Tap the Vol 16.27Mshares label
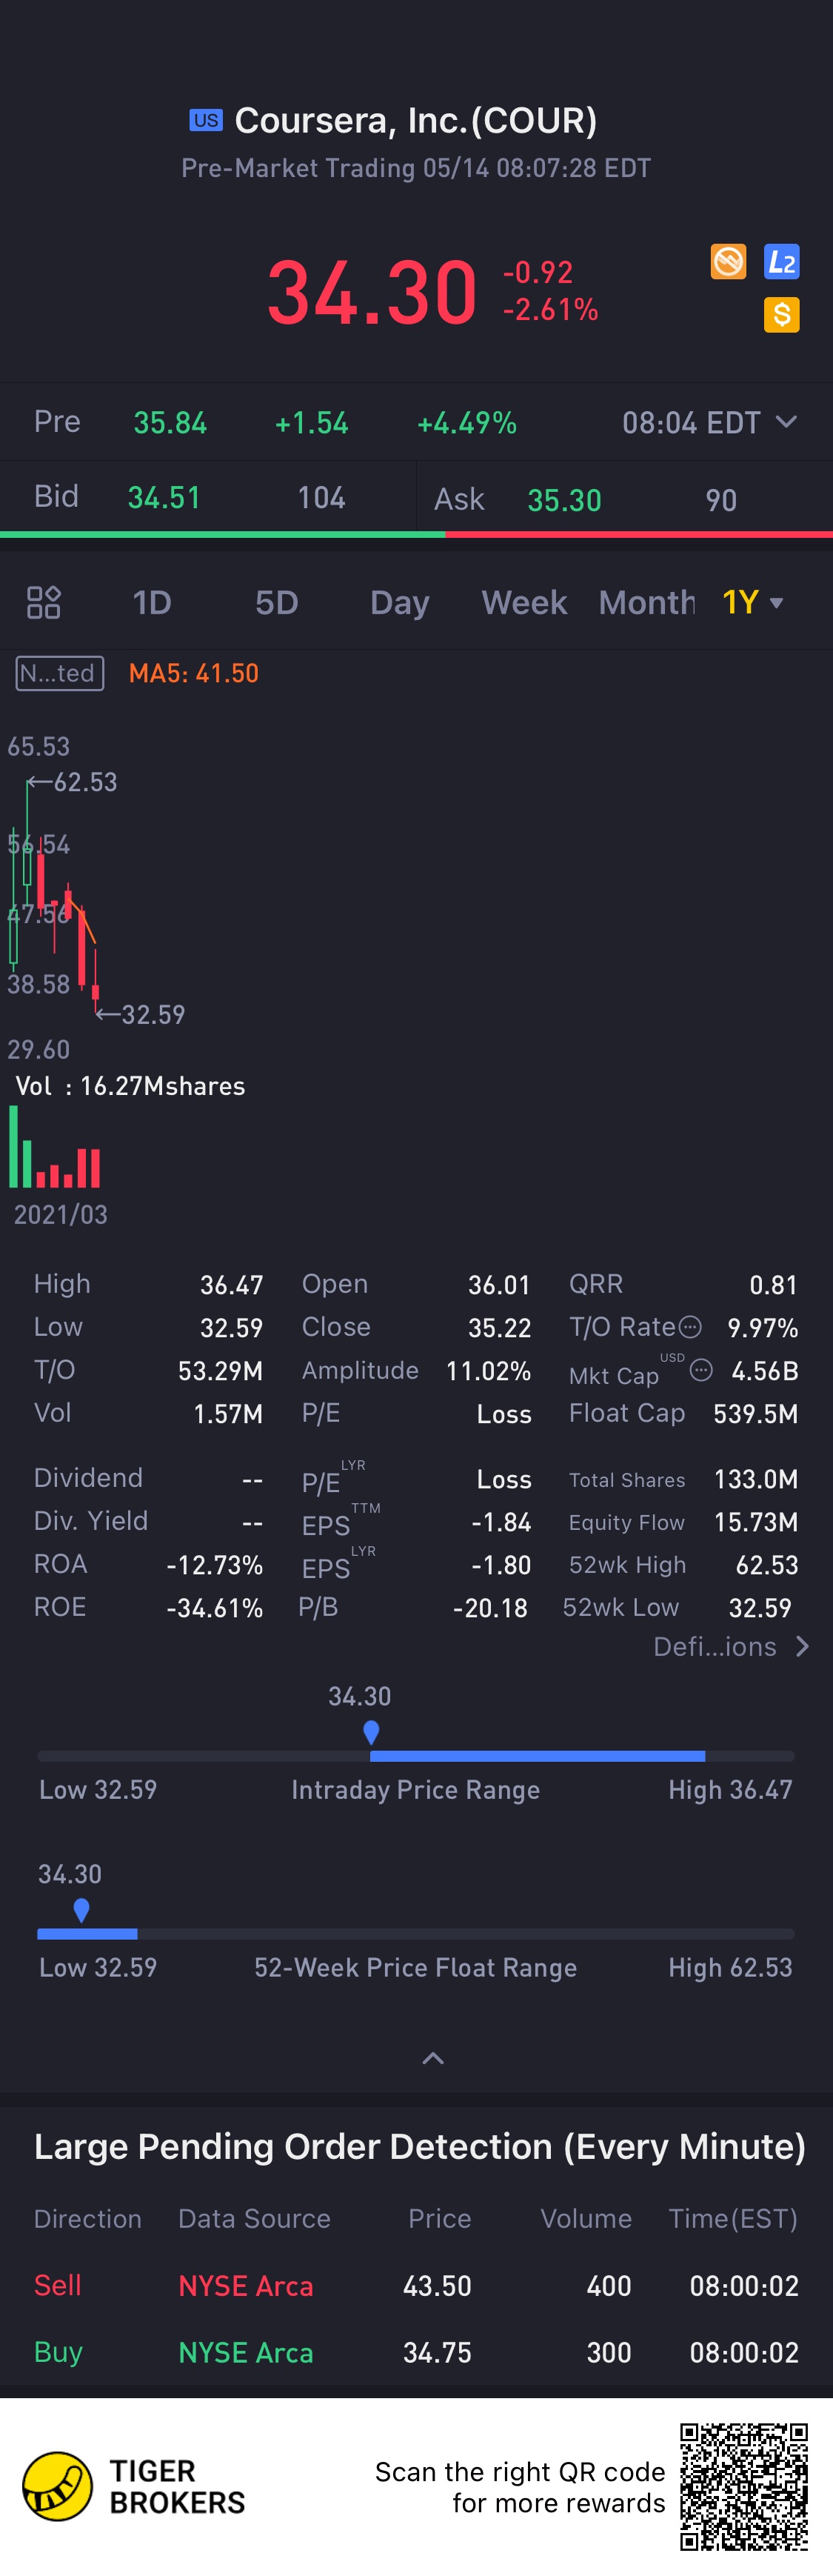 [x=130, y=1086]
